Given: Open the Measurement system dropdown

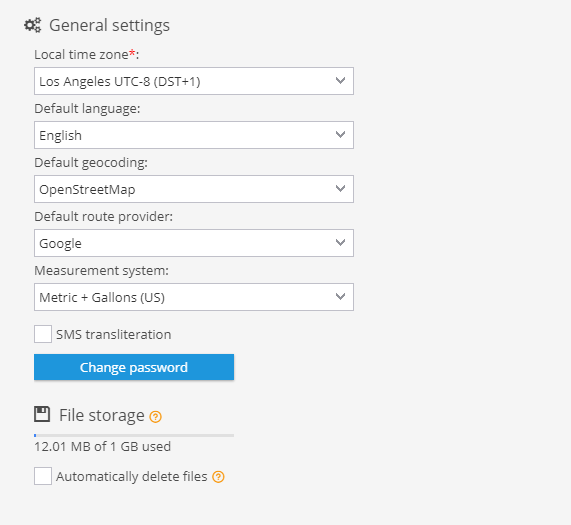Looking at the screenshot, I should 194,297.
